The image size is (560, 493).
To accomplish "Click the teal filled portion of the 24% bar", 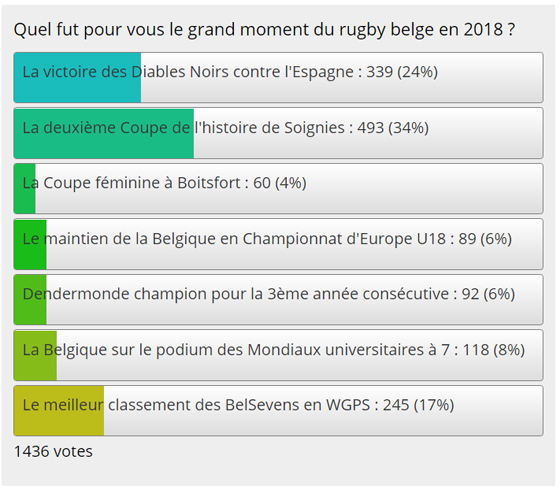I will tap(78, 78).
